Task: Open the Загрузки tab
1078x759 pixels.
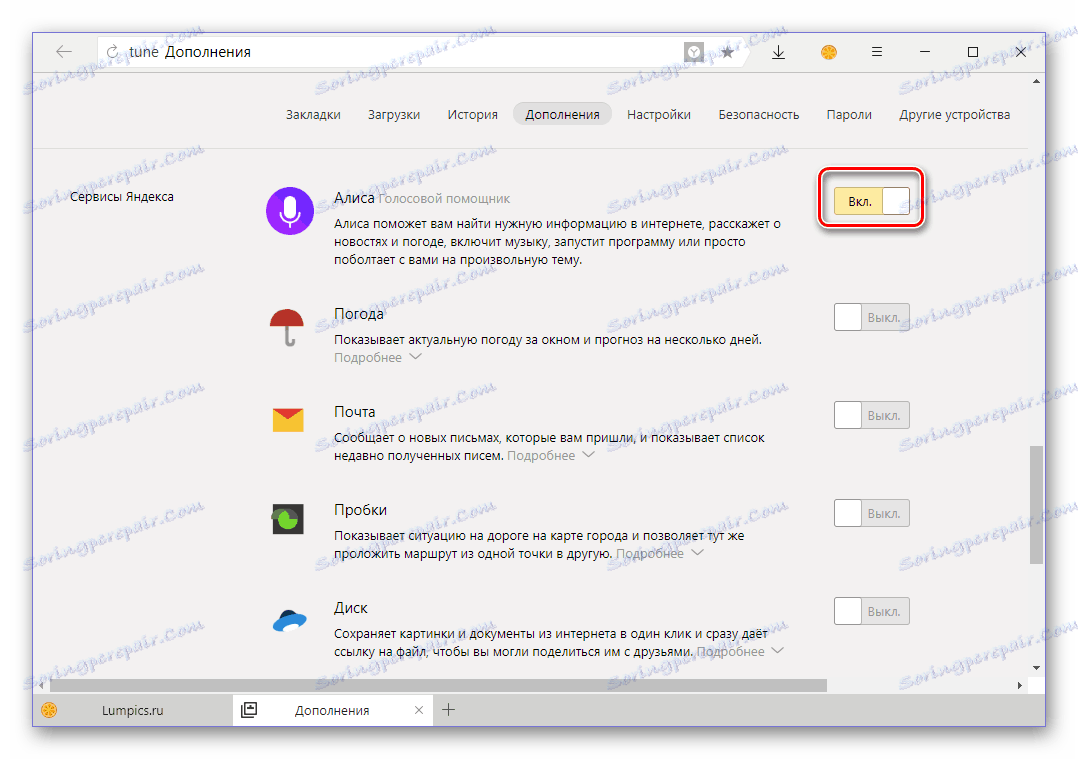Action: coord(394,115)
